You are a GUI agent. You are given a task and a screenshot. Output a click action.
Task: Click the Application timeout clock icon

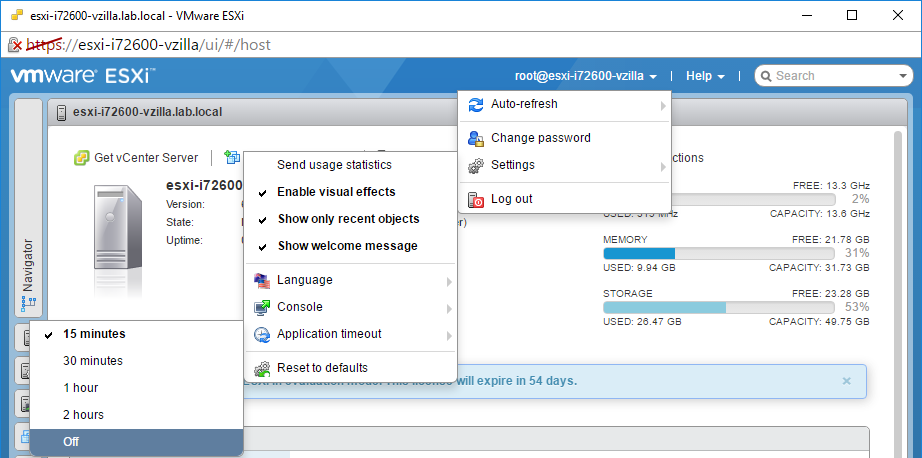click(262, 335)
